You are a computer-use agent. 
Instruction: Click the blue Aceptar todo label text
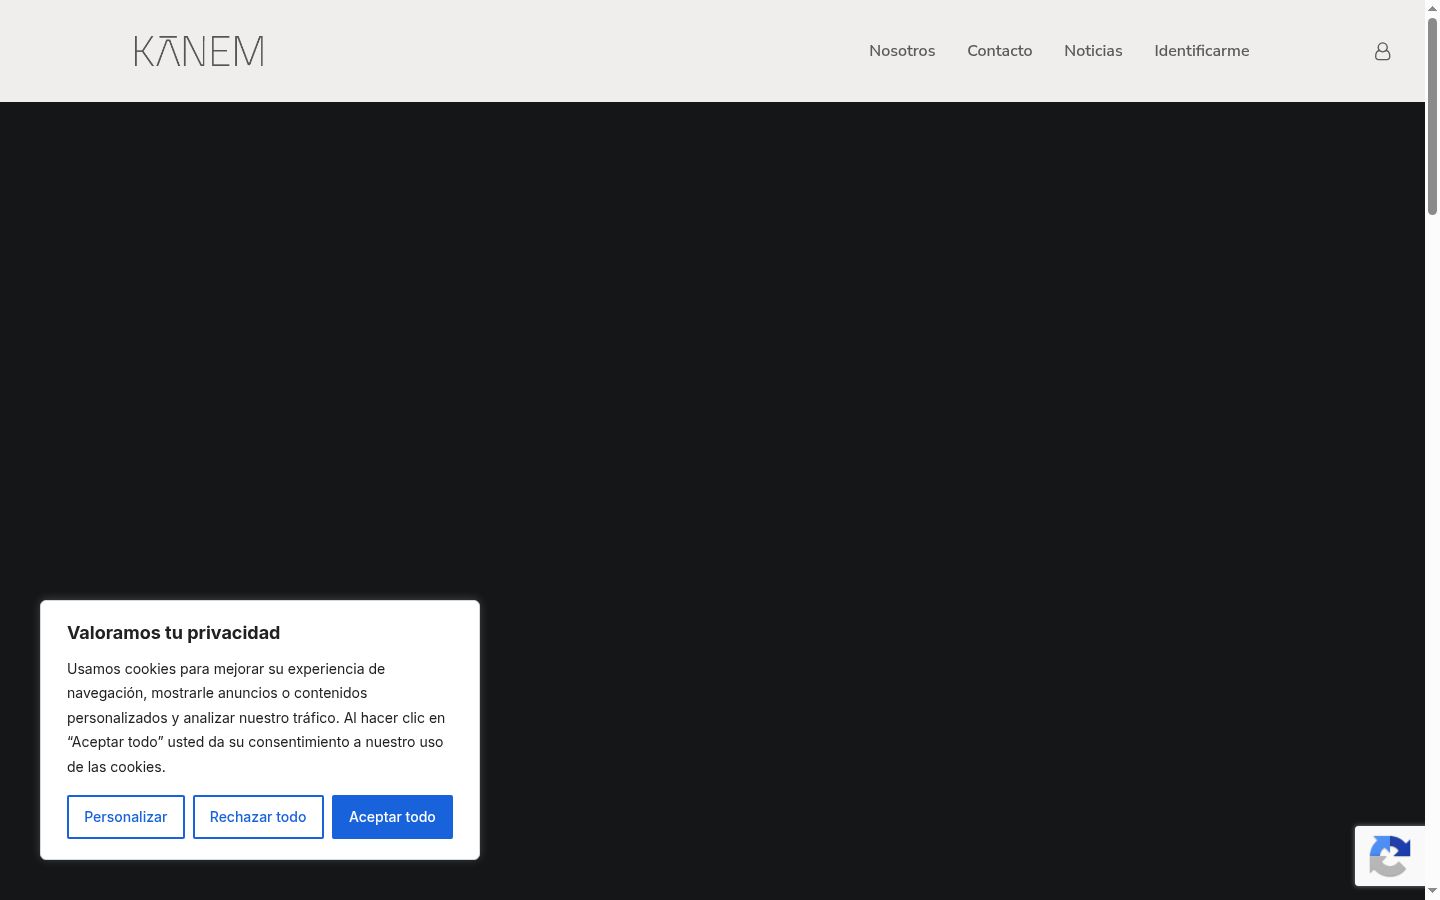392,817
